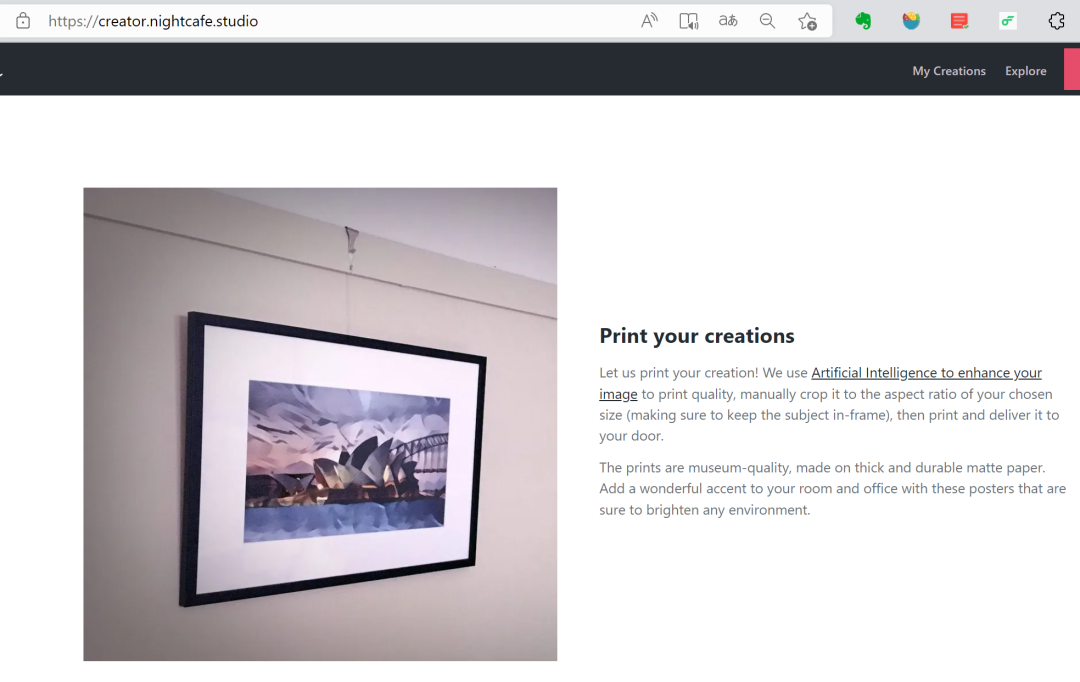Expand the chevron at navbar's left edge
Screen dimensions: 1080x682
(x=2, y=72)
